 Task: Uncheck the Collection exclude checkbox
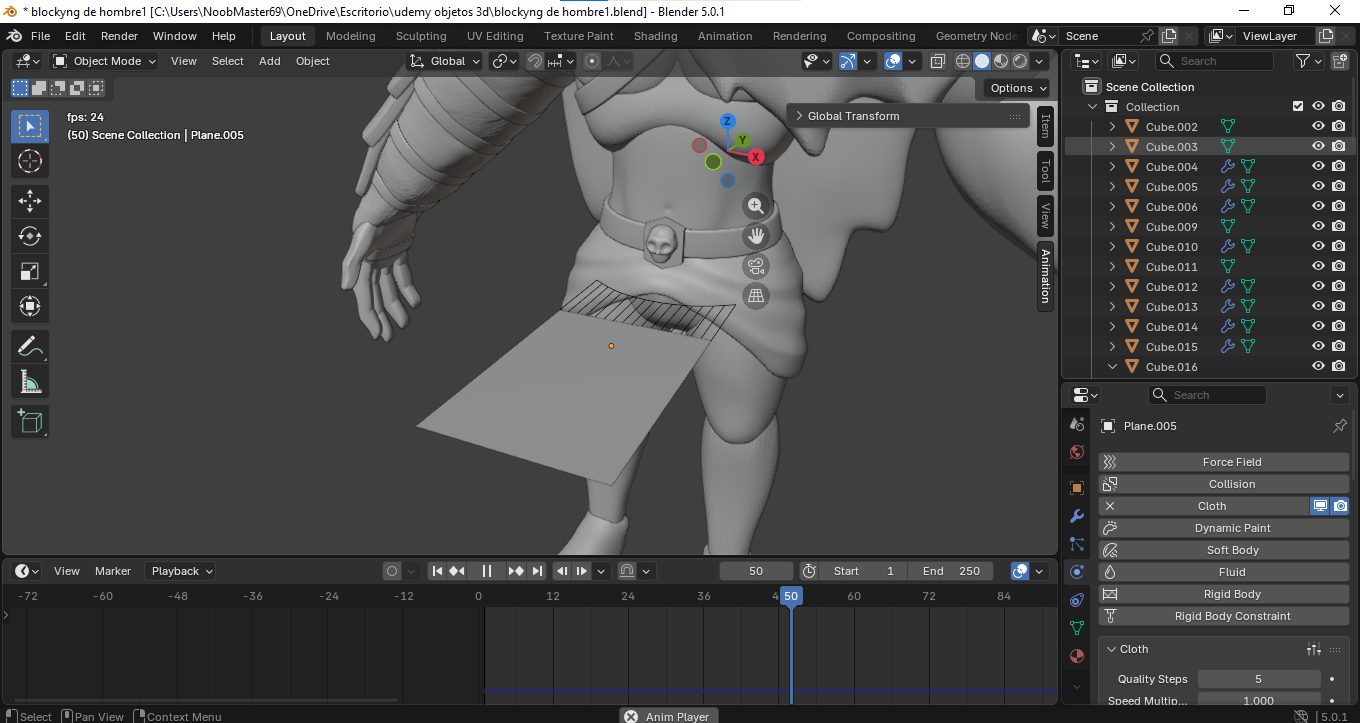click(1298, 107)
